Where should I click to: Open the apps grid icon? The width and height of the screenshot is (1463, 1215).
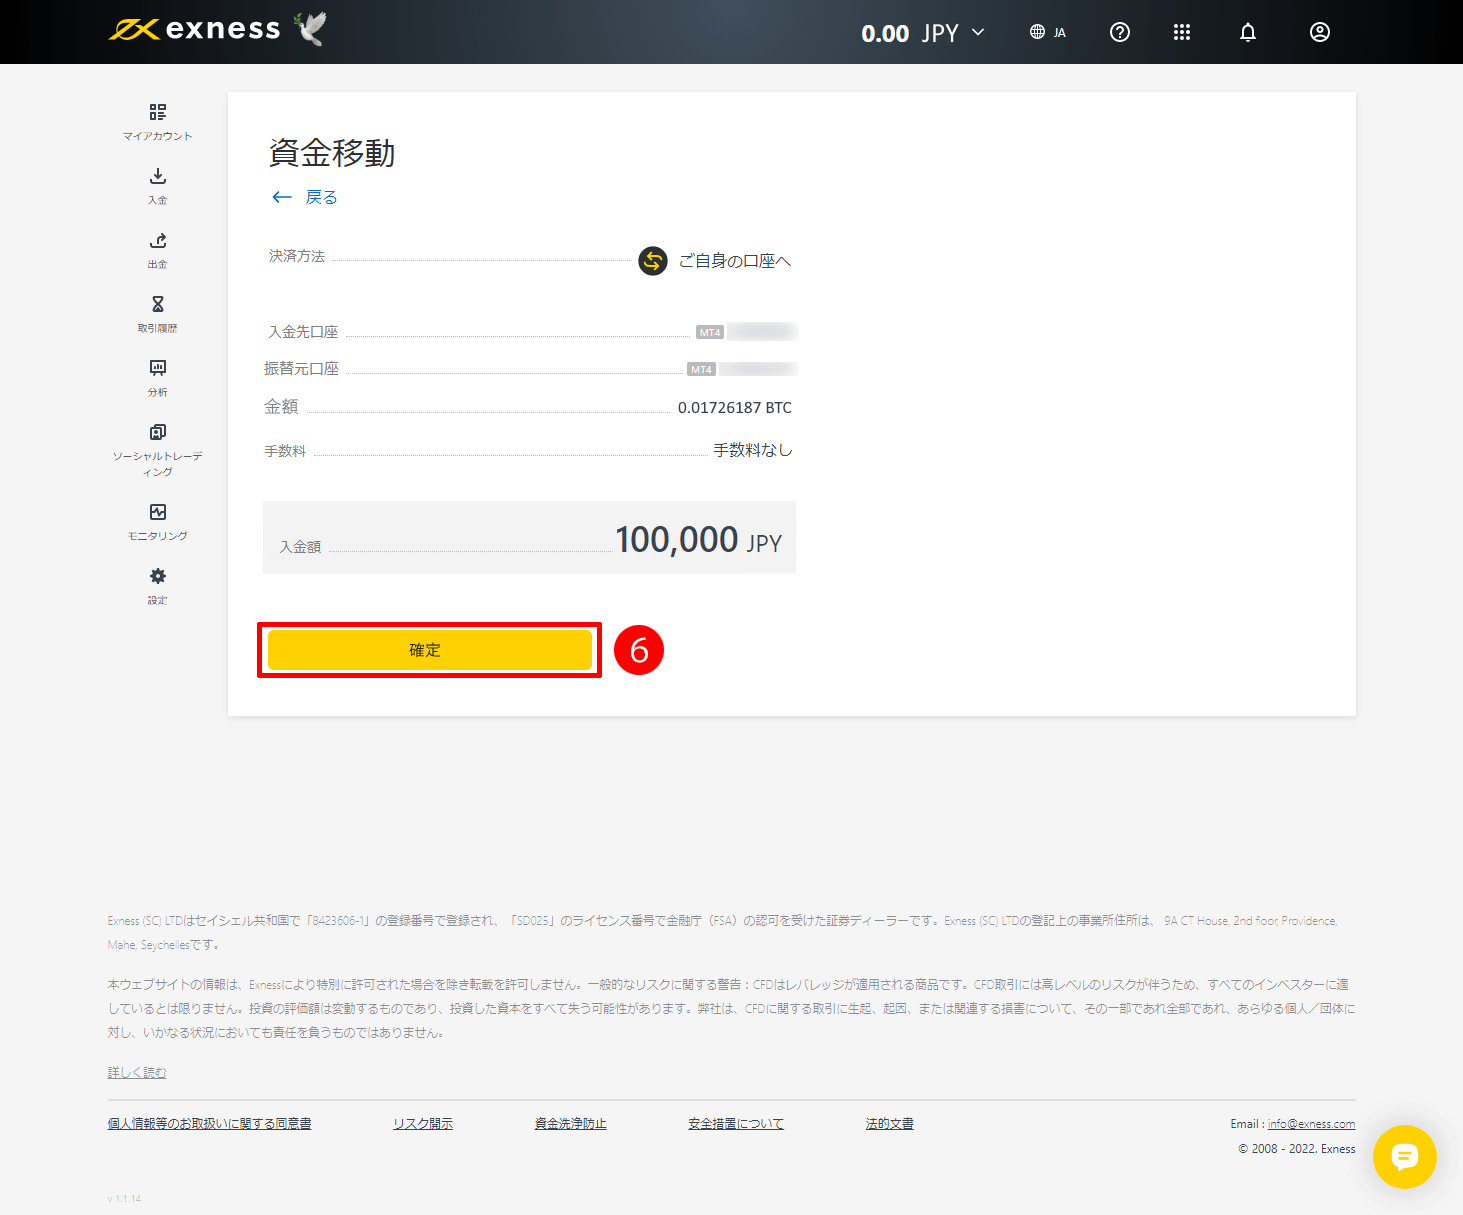tap(1182, 31)
